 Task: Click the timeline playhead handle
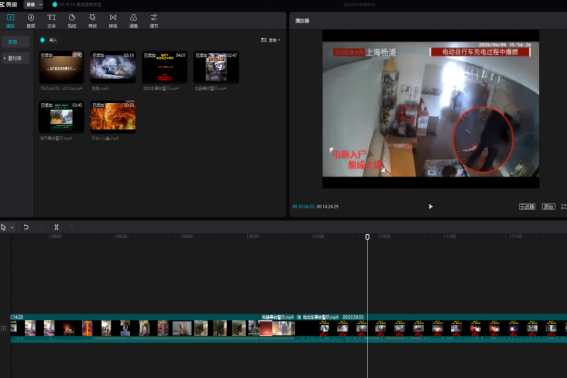367,237
